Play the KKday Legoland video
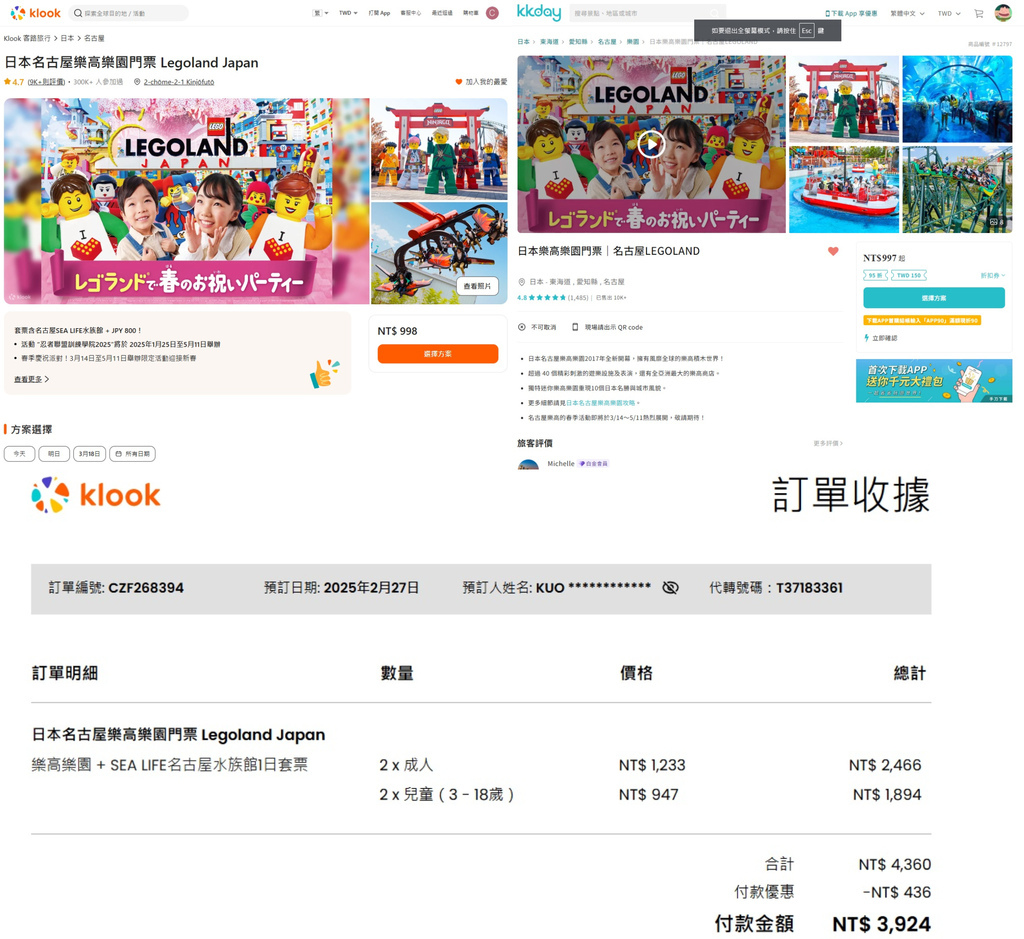1024x939 pixels. pyautogui.click(x=651, y=144)
